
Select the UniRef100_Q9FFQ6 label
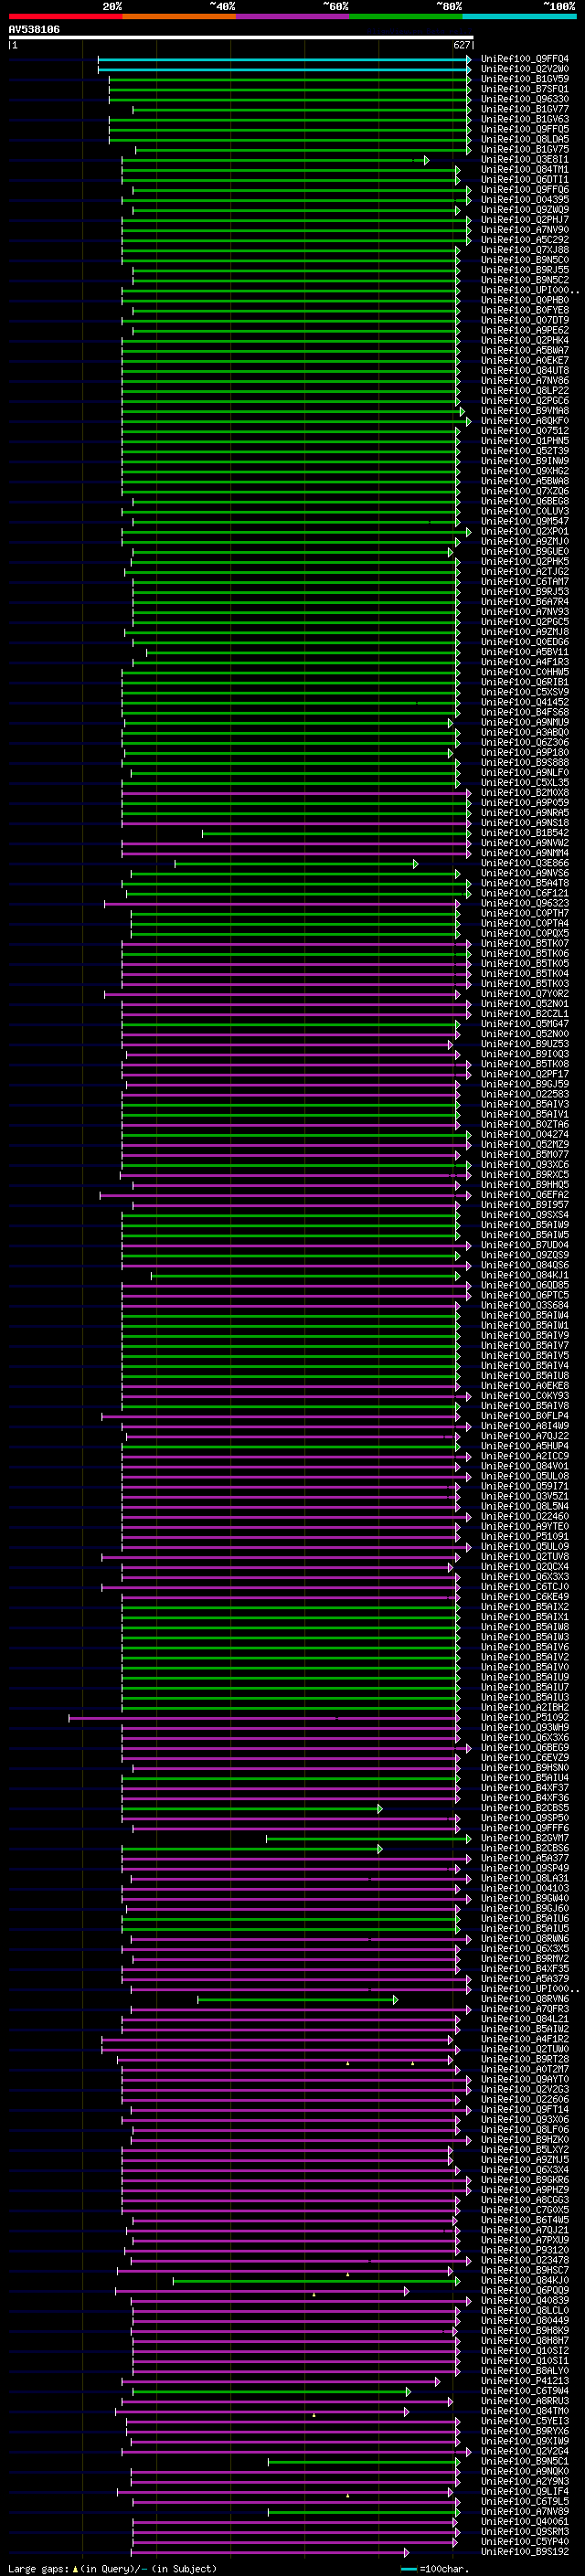pyautogui.click(x=525, y=190)
